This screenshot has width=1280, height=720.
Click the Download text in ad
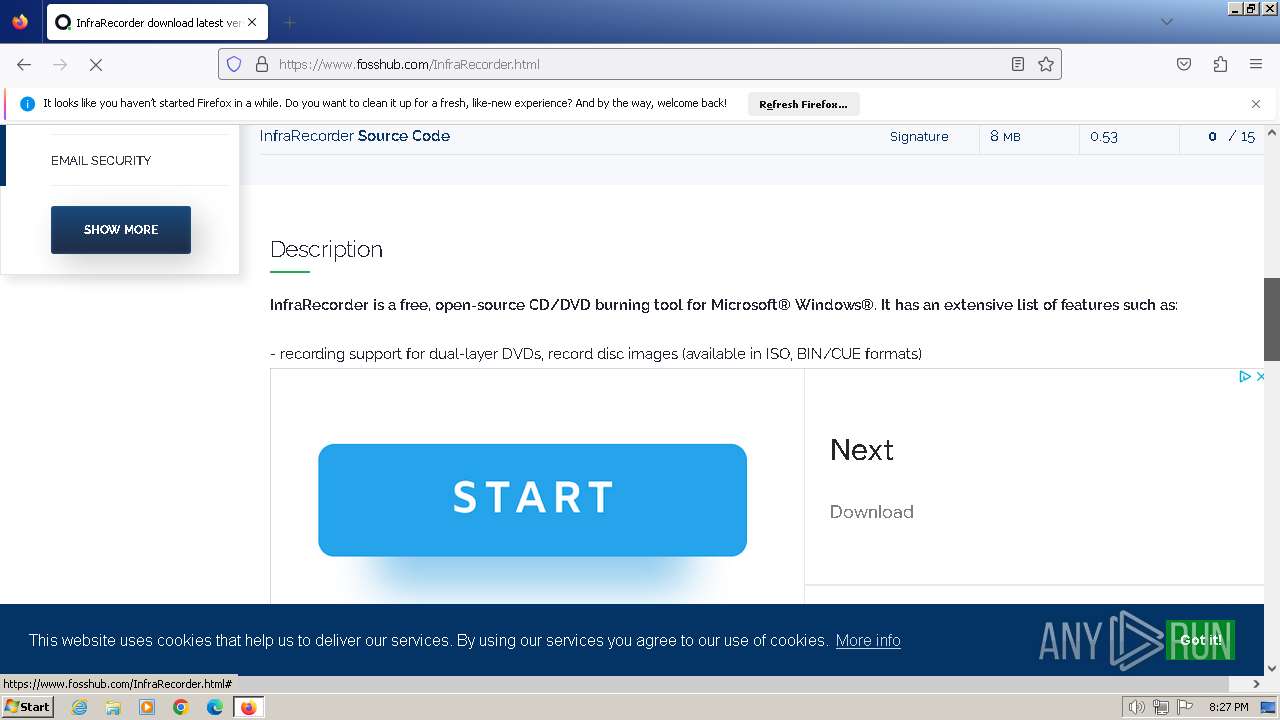871,512
